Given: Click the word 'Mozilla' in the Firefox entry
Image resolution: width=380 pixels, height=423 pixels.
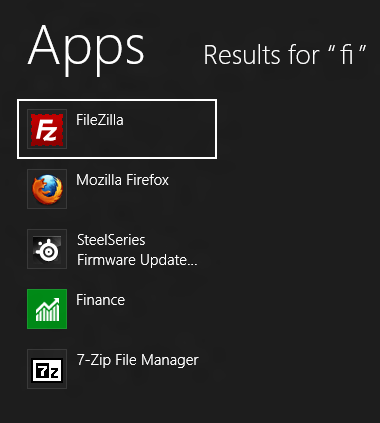Looking at the screenshot, I should click(x=99, y=180).
